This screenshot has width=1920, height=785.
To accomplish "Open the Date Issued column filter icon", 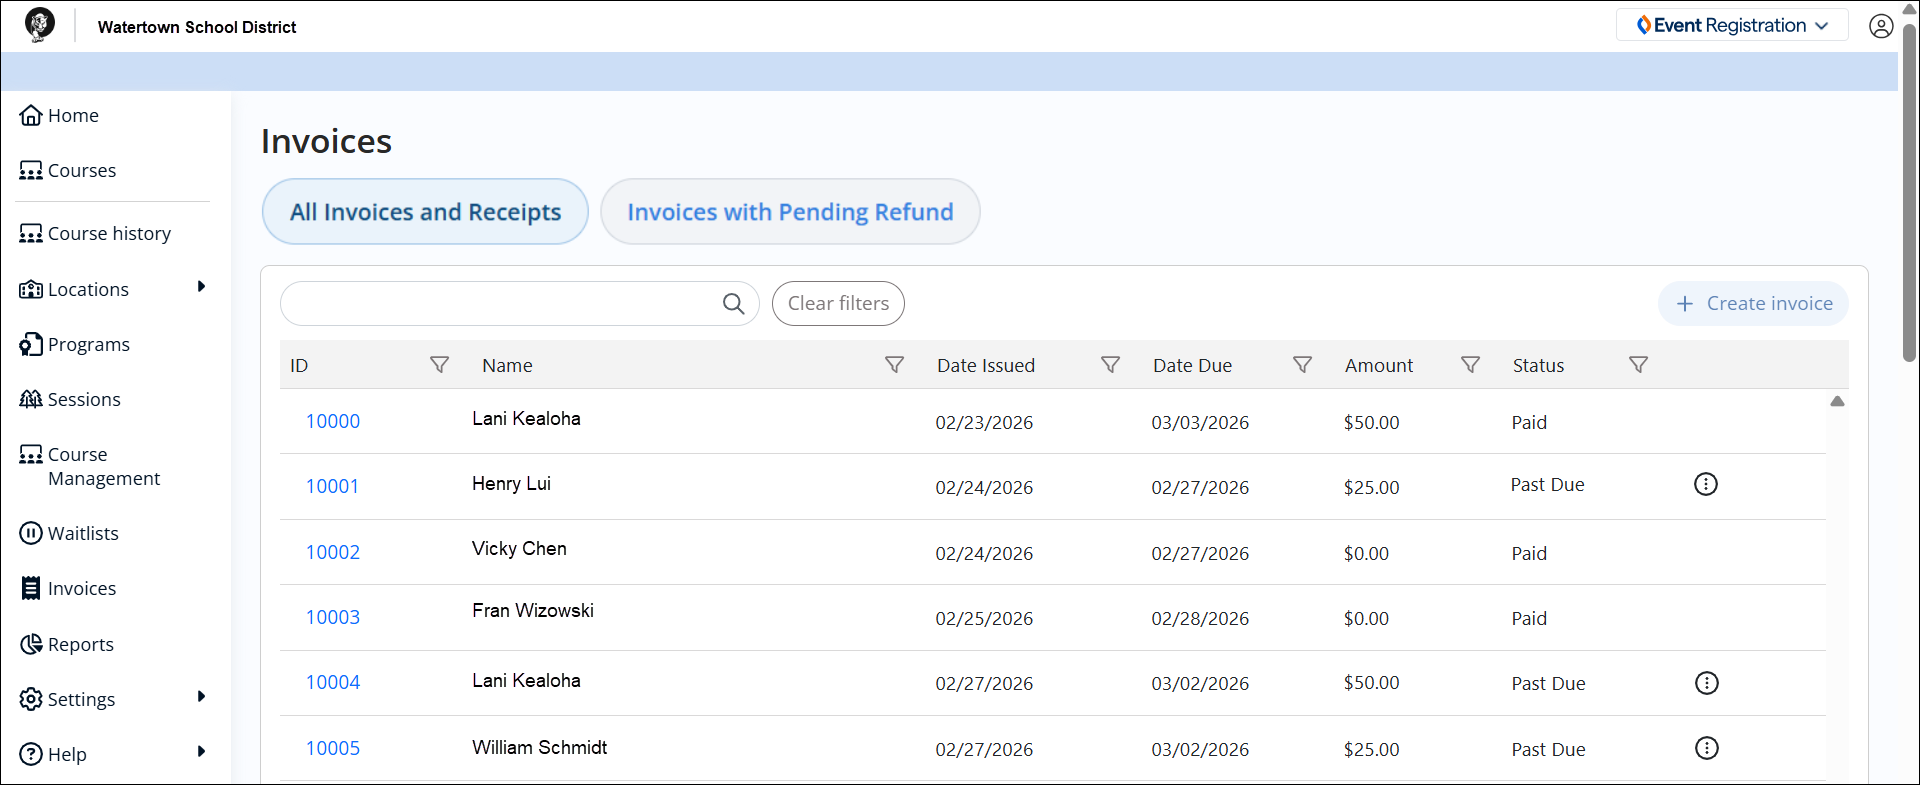I will (x=1110, y=365).
